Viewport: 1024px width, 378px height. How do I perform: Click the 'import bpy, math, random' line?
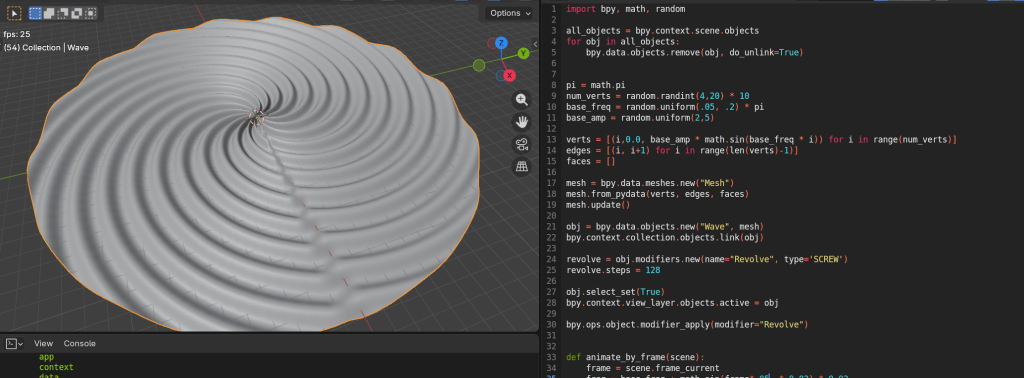(x=625, y=8)
